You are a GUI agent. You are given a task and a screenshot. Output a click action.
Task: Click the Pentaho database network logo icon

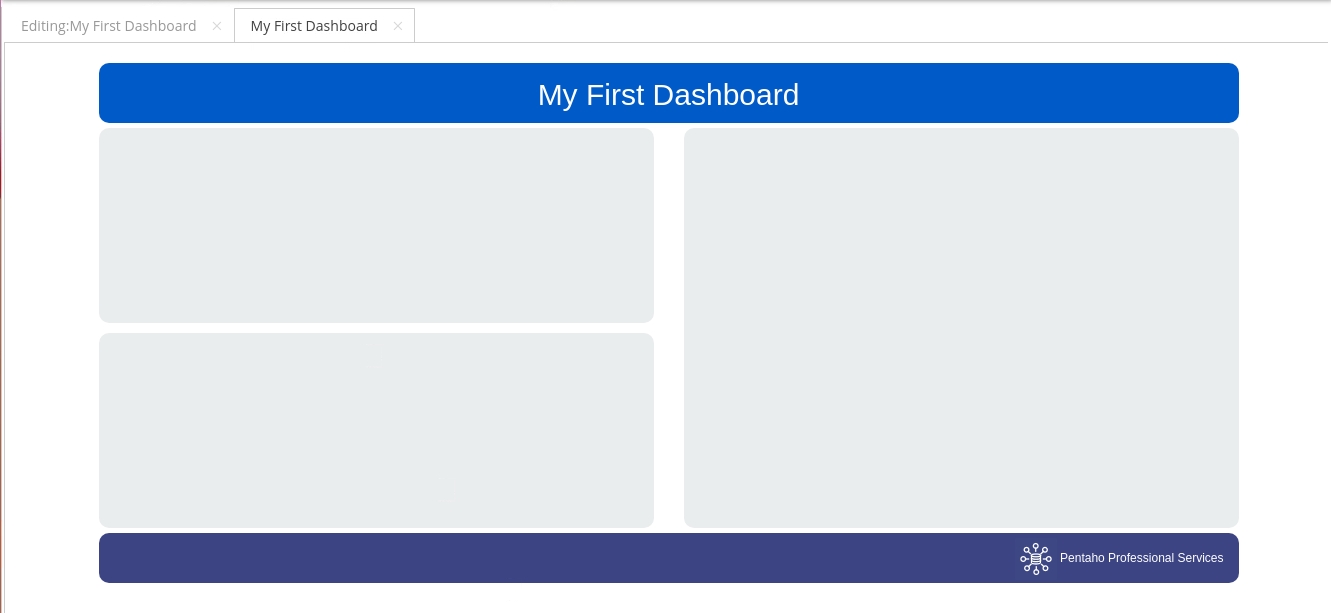[x=1035, y=558]
